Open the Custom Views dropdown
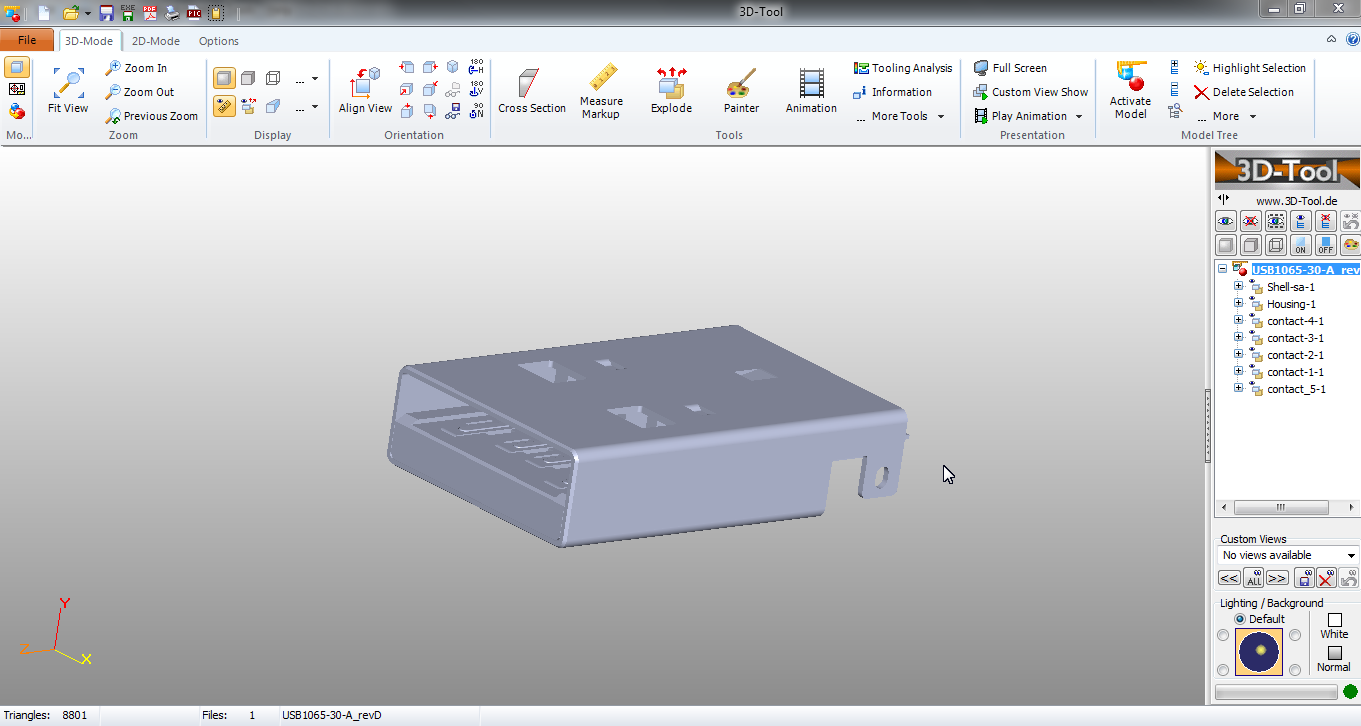 click(1351, 555)
